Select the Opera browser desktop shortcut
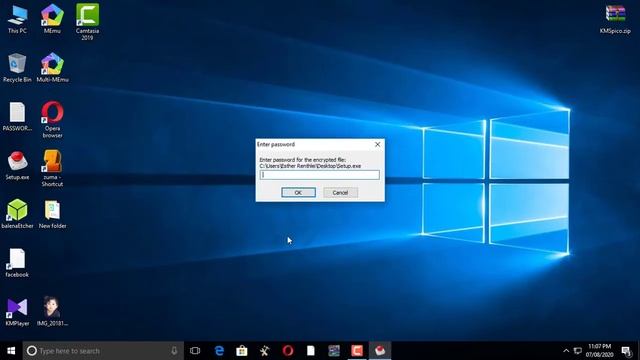The image size is (640, 360). [52, 120]
